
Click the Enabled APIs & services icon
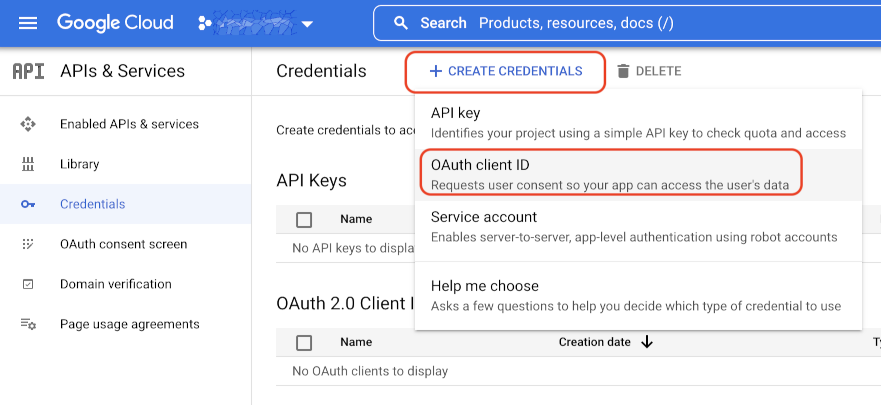click(28, 124)
